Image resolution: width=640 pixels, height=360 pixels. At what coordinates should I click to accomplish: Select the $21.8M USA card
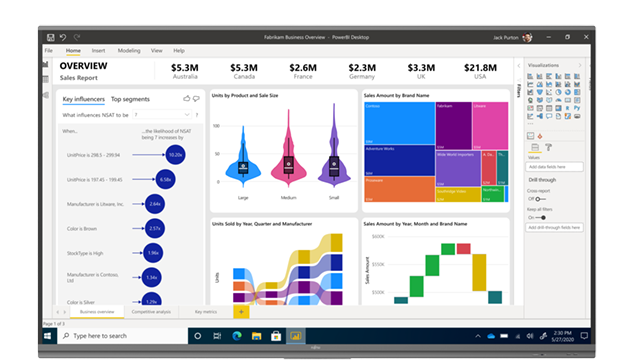pyautogui.click(x=480, y=71)
